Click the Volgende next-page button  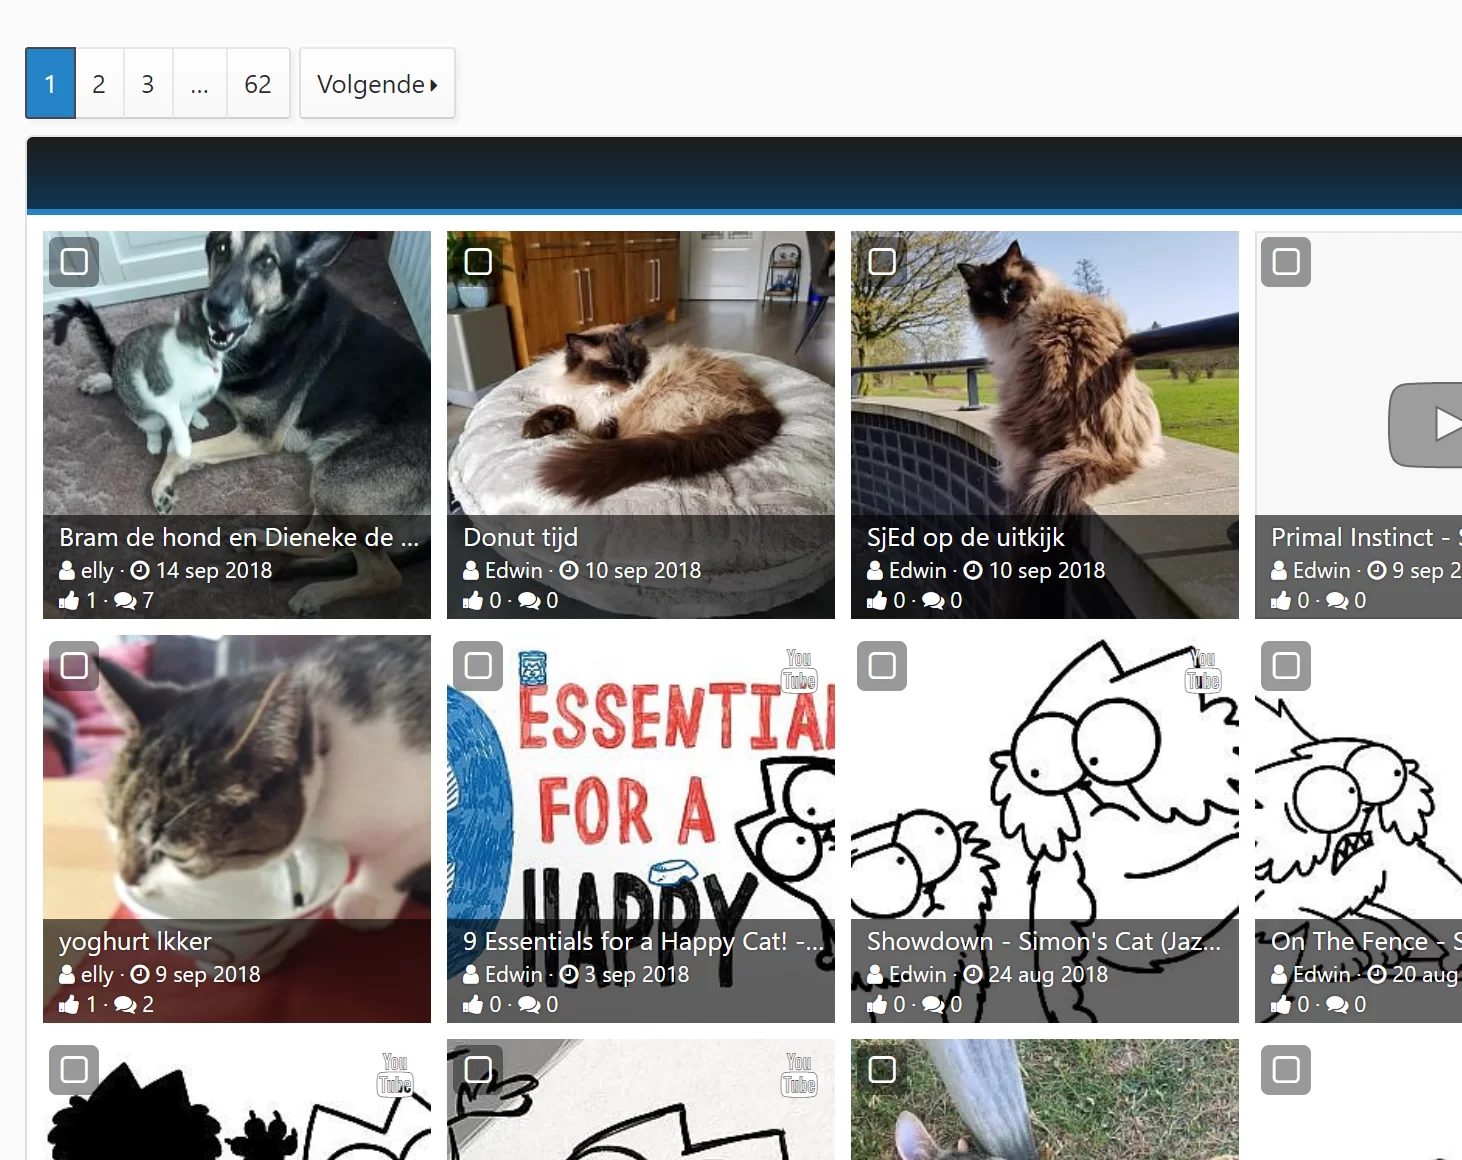pyautogui.click(x=377, y=84)
